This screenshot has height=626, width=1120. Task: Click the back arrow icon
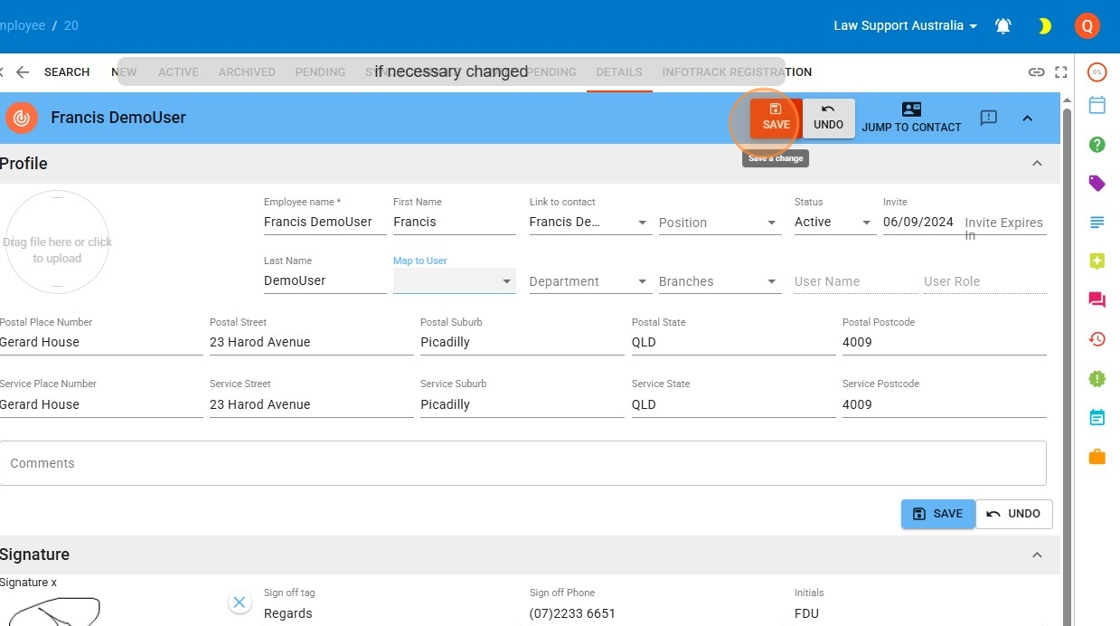pyautogui.click(x=23, y=72)
